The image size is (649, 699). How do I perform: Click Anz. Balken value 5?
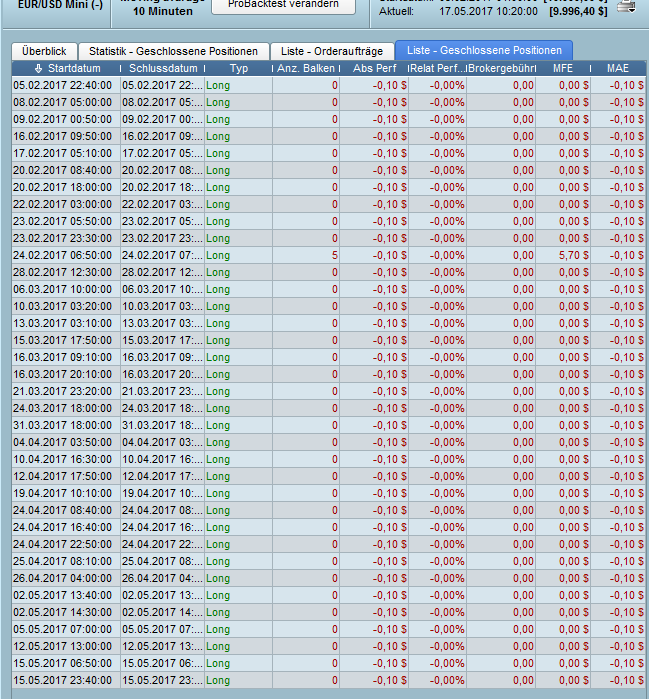[335, 255]
